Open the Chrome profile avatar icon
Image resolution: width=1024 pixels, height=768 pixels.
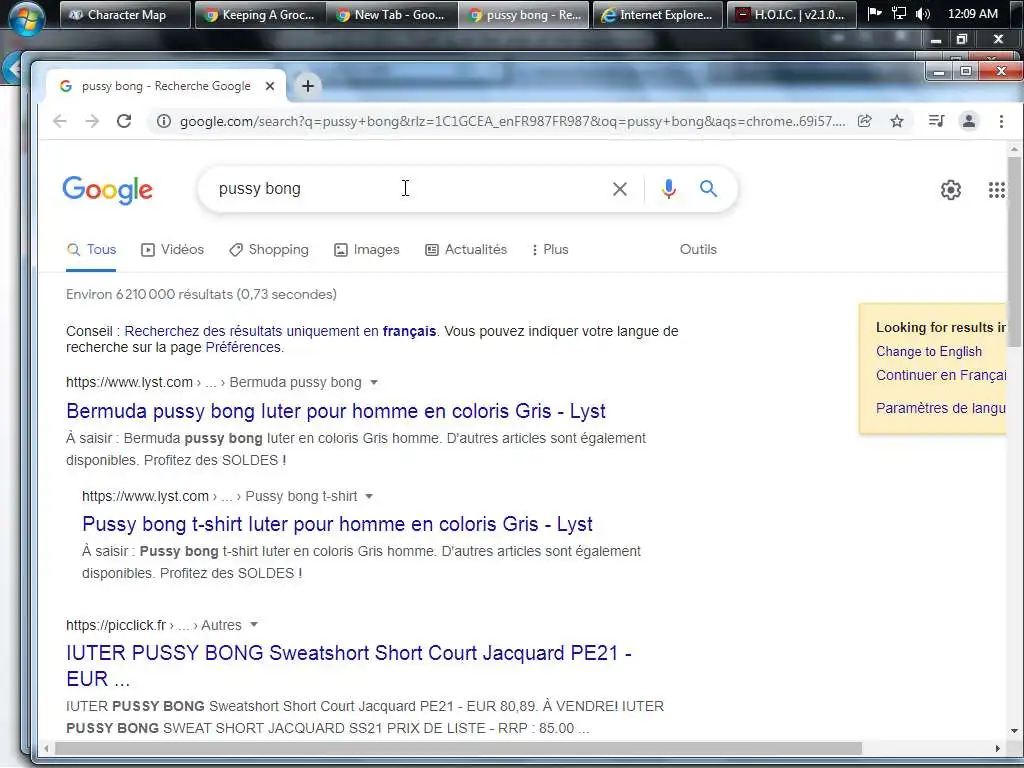(969, 121)
